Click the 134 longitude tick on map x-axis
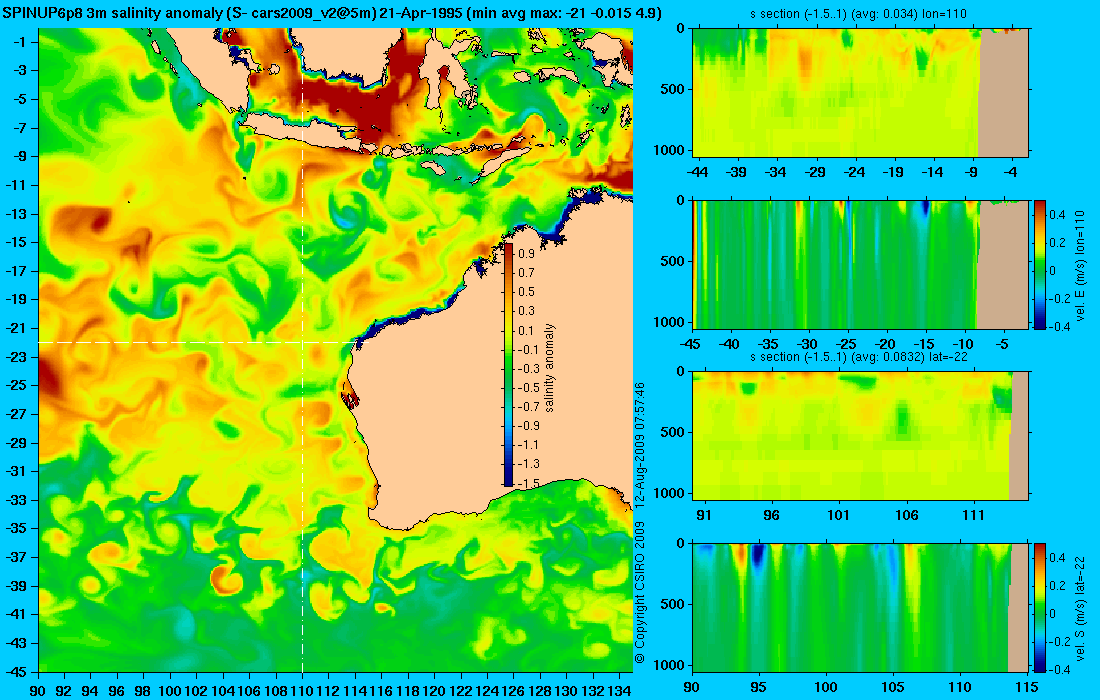This screenshot has width=1100, height=700. point(619,691)
